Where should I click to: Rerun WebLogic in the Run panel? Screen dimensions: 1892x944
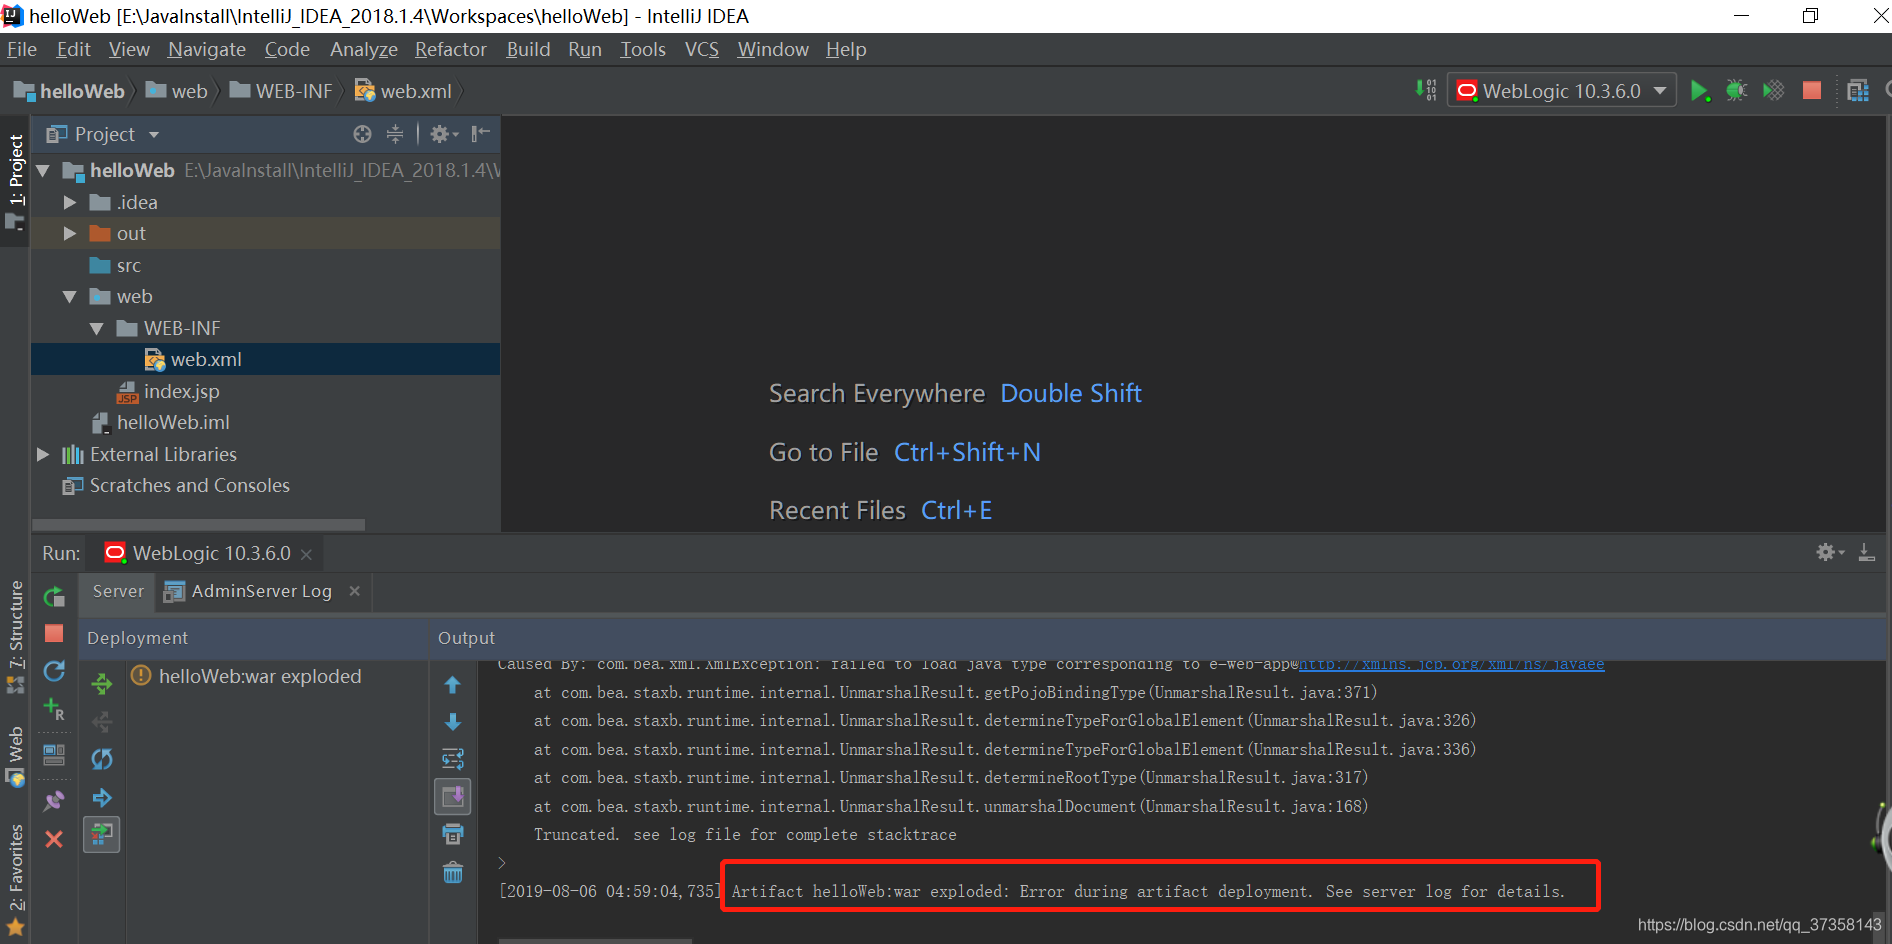click(x=54, y=597)
